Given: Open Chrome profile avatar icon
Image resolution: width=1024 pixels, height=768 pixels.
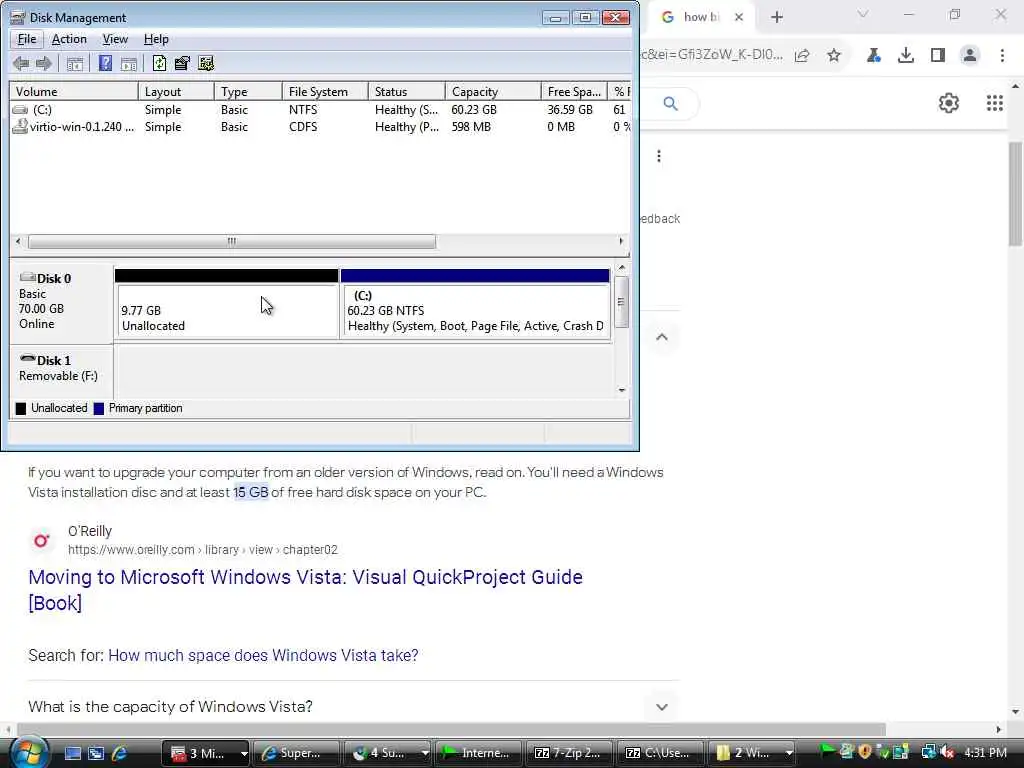Looking at the screenshot, I should pos(970,56).
